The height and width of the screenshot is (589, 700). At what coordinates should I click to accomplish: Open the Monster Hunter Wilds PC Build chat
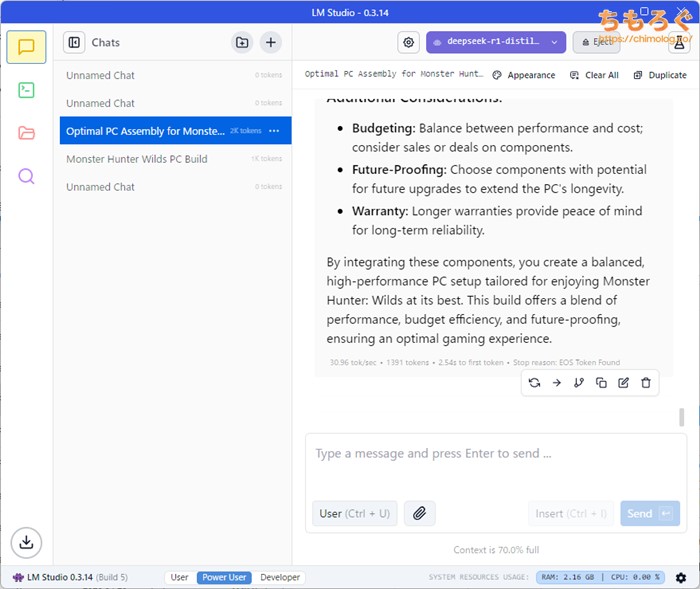coord(175,159)
